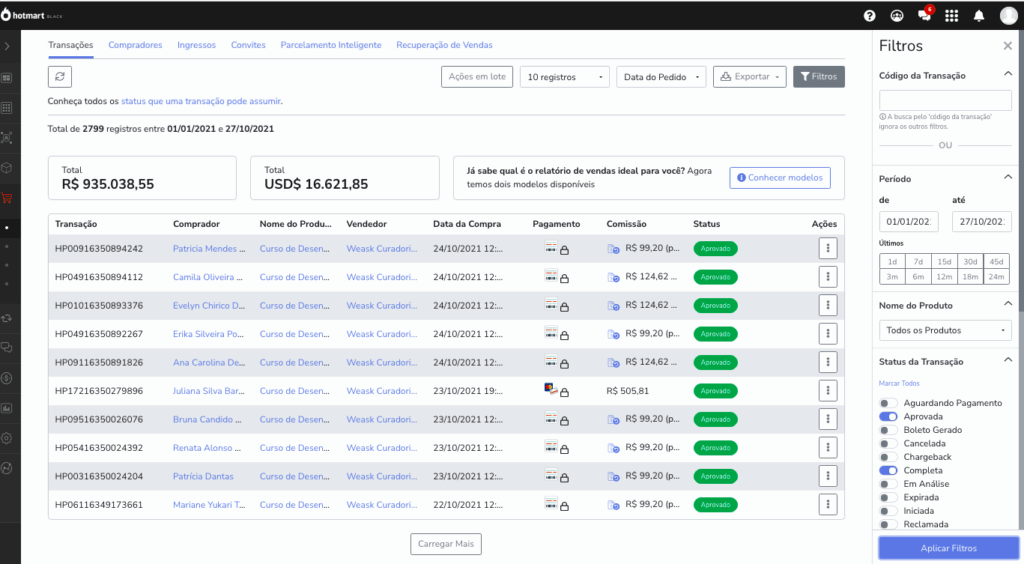The height and width of the screenshot is (564, 1024).
Task: Open actions menu for HP01016350893376
Action: (828, 305)
